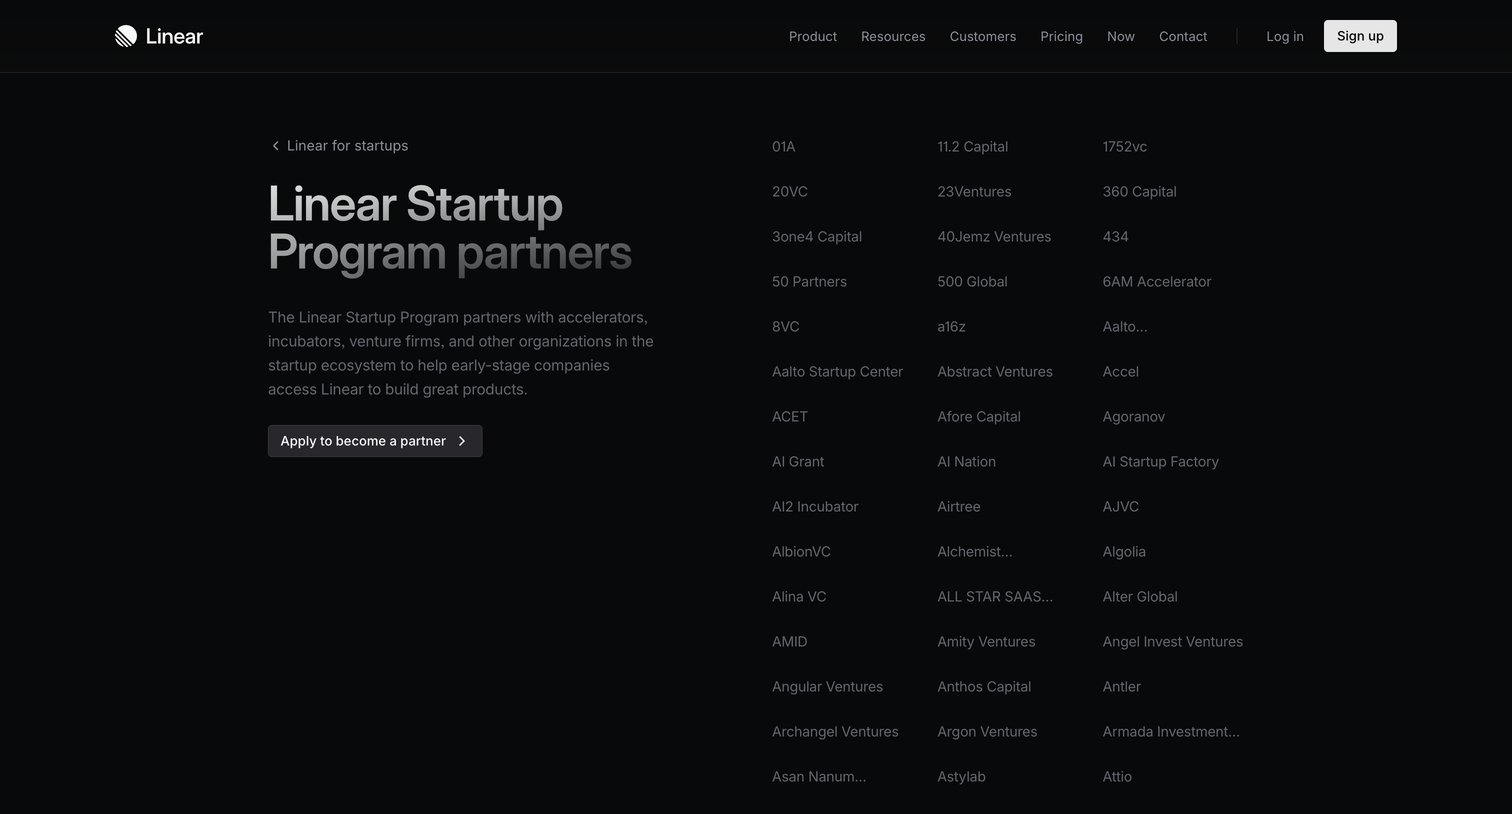This screenshot has height=814, width=1512.
Task: Select AMID in partner list
Action: [x=790, y=642]
